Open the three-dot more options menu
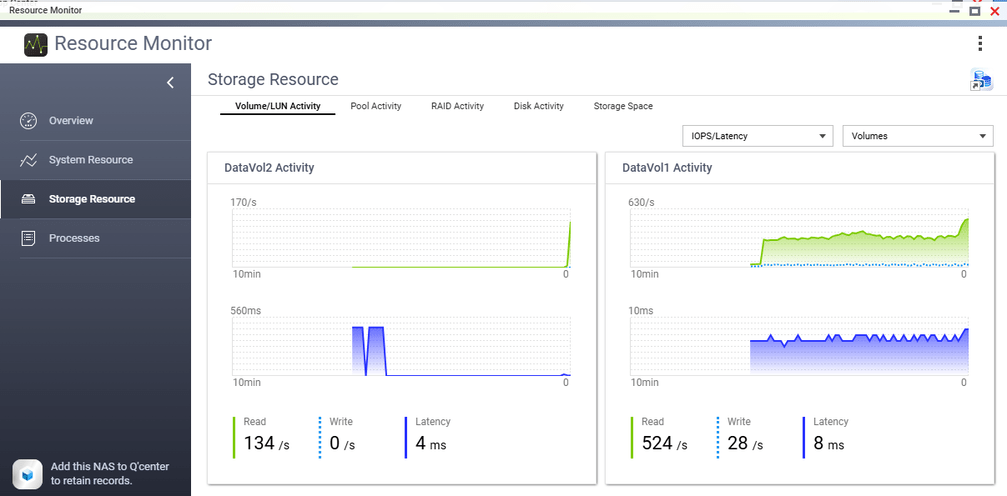1007x496 pixels. click(979, 43)
